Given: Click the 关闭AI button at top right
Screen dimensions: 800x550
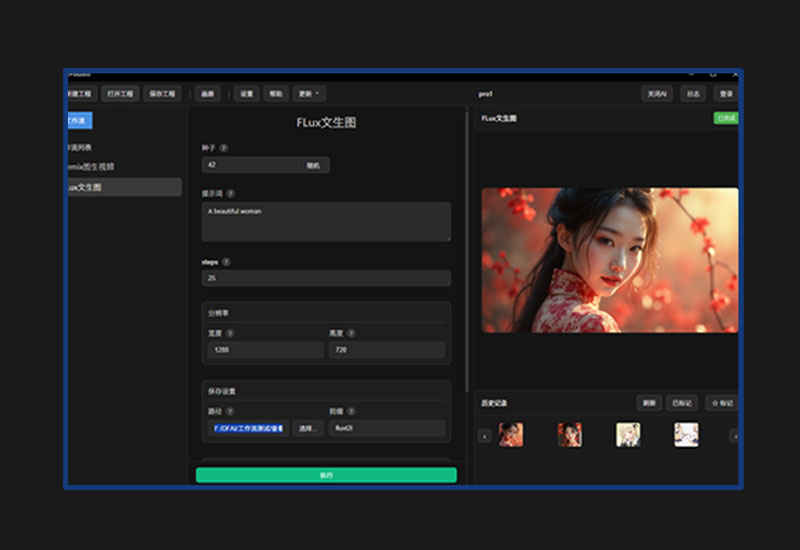Looking at the screenshot, I should [x=656, y=94].
